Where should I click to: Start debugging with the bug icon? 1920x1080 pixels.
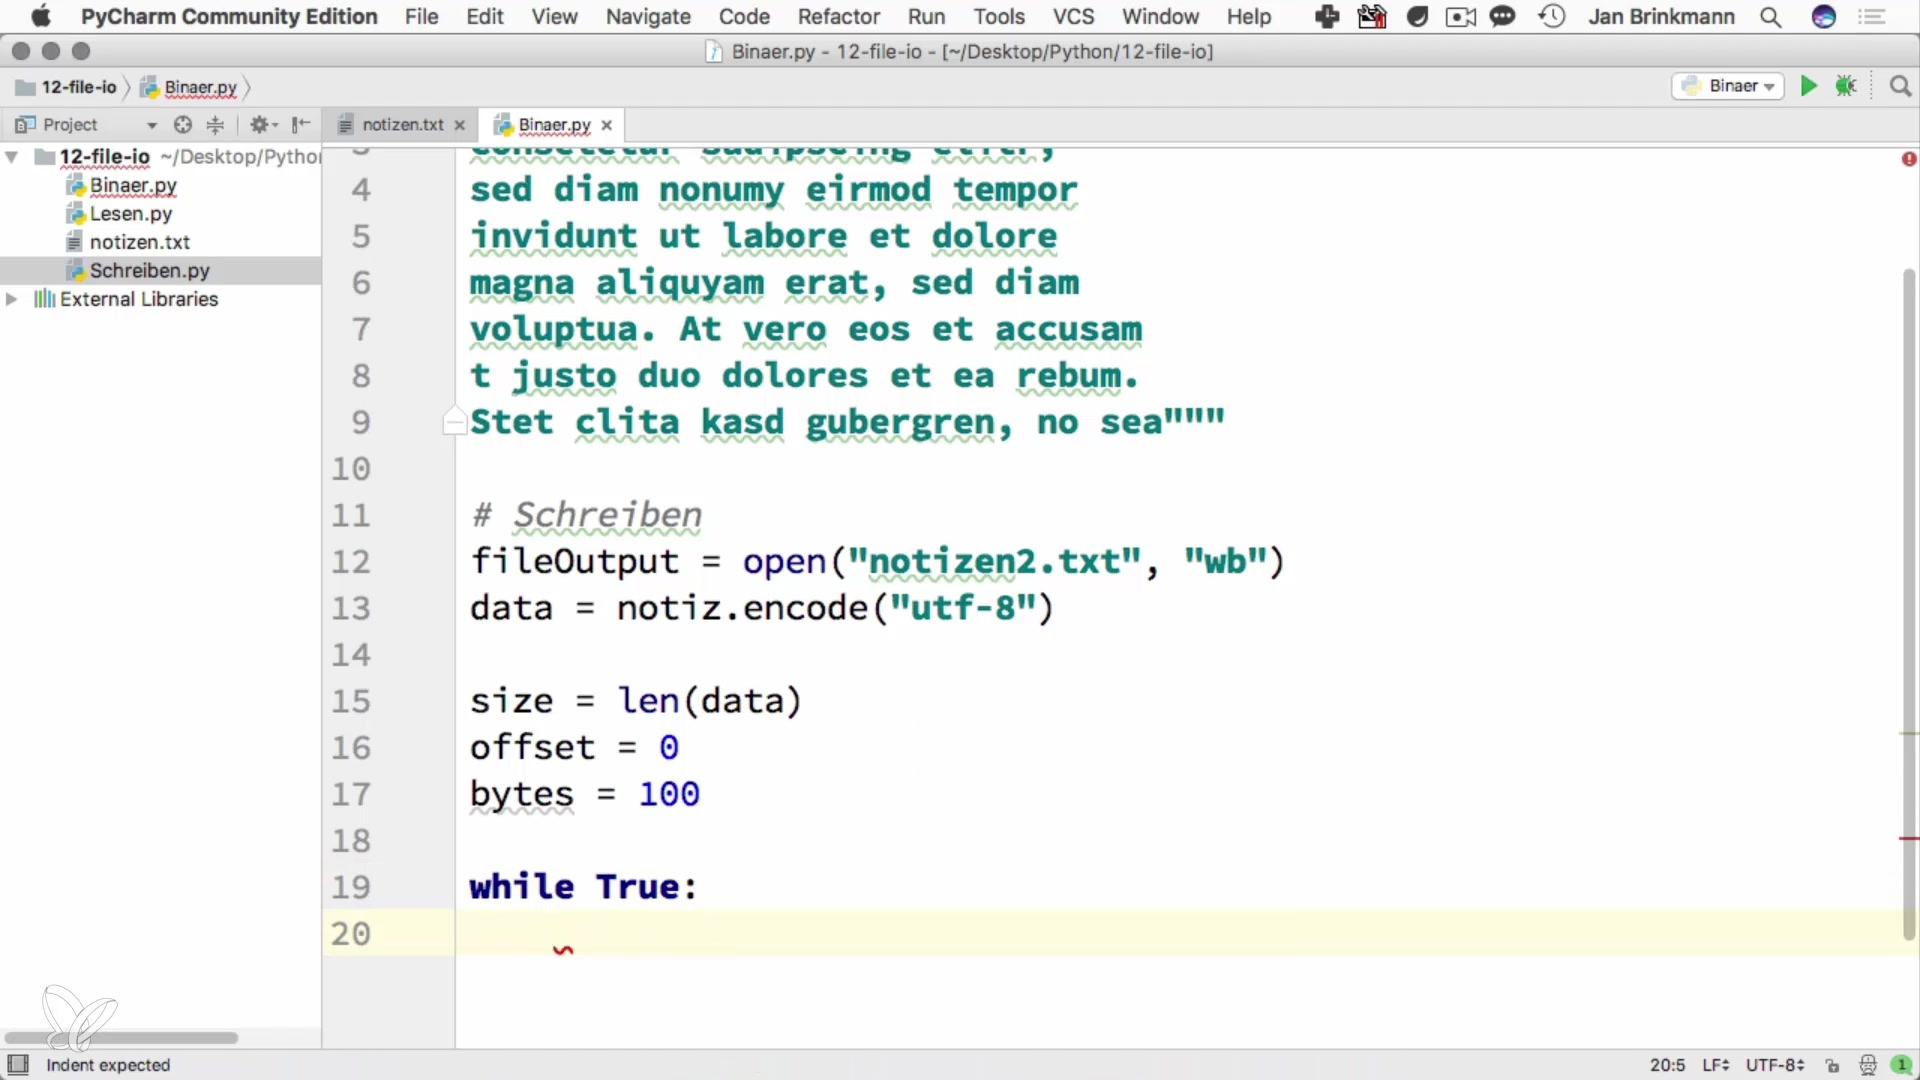(x=1846, y=86)
